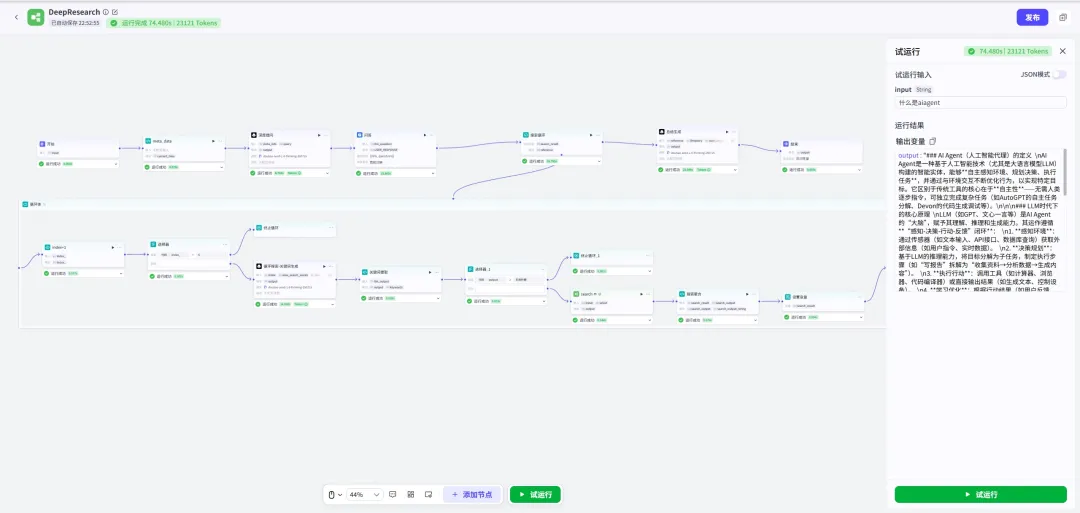1080x513 pixels.
Task: Run the meta_data node with its play icon
Action: pyautogui.click(x=213, y=140)
